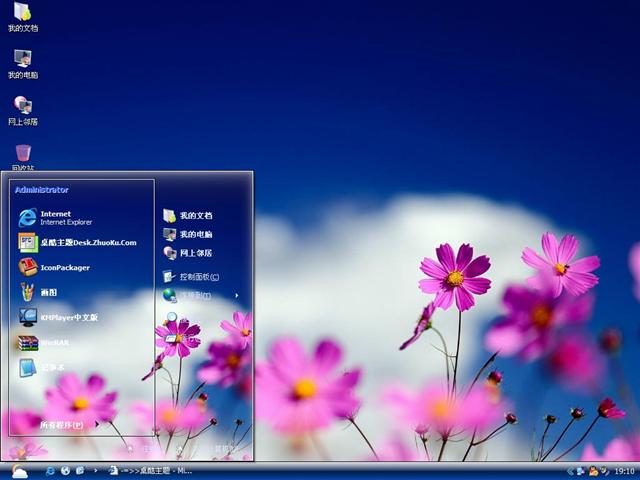Click the magnifier search icon in Start menu
Screen dimensions: 640x480
point(171,318)
